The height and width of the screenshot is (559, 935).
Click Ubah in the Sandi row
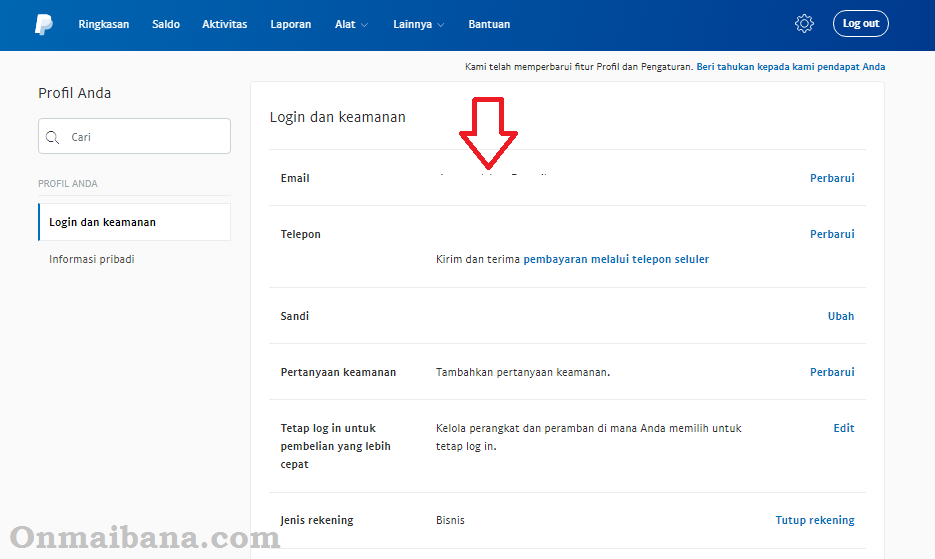pyautogui.click(x=841, y=316)
